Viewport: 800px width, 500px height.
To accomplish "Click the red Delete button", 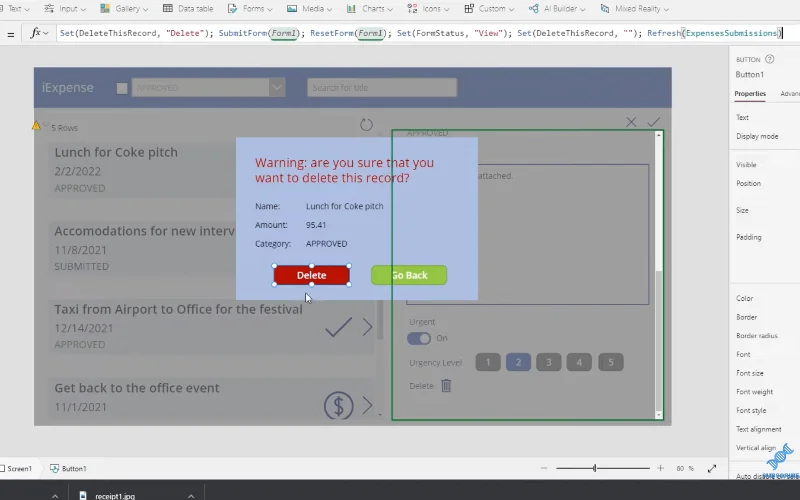I will [x=312, y=275].
